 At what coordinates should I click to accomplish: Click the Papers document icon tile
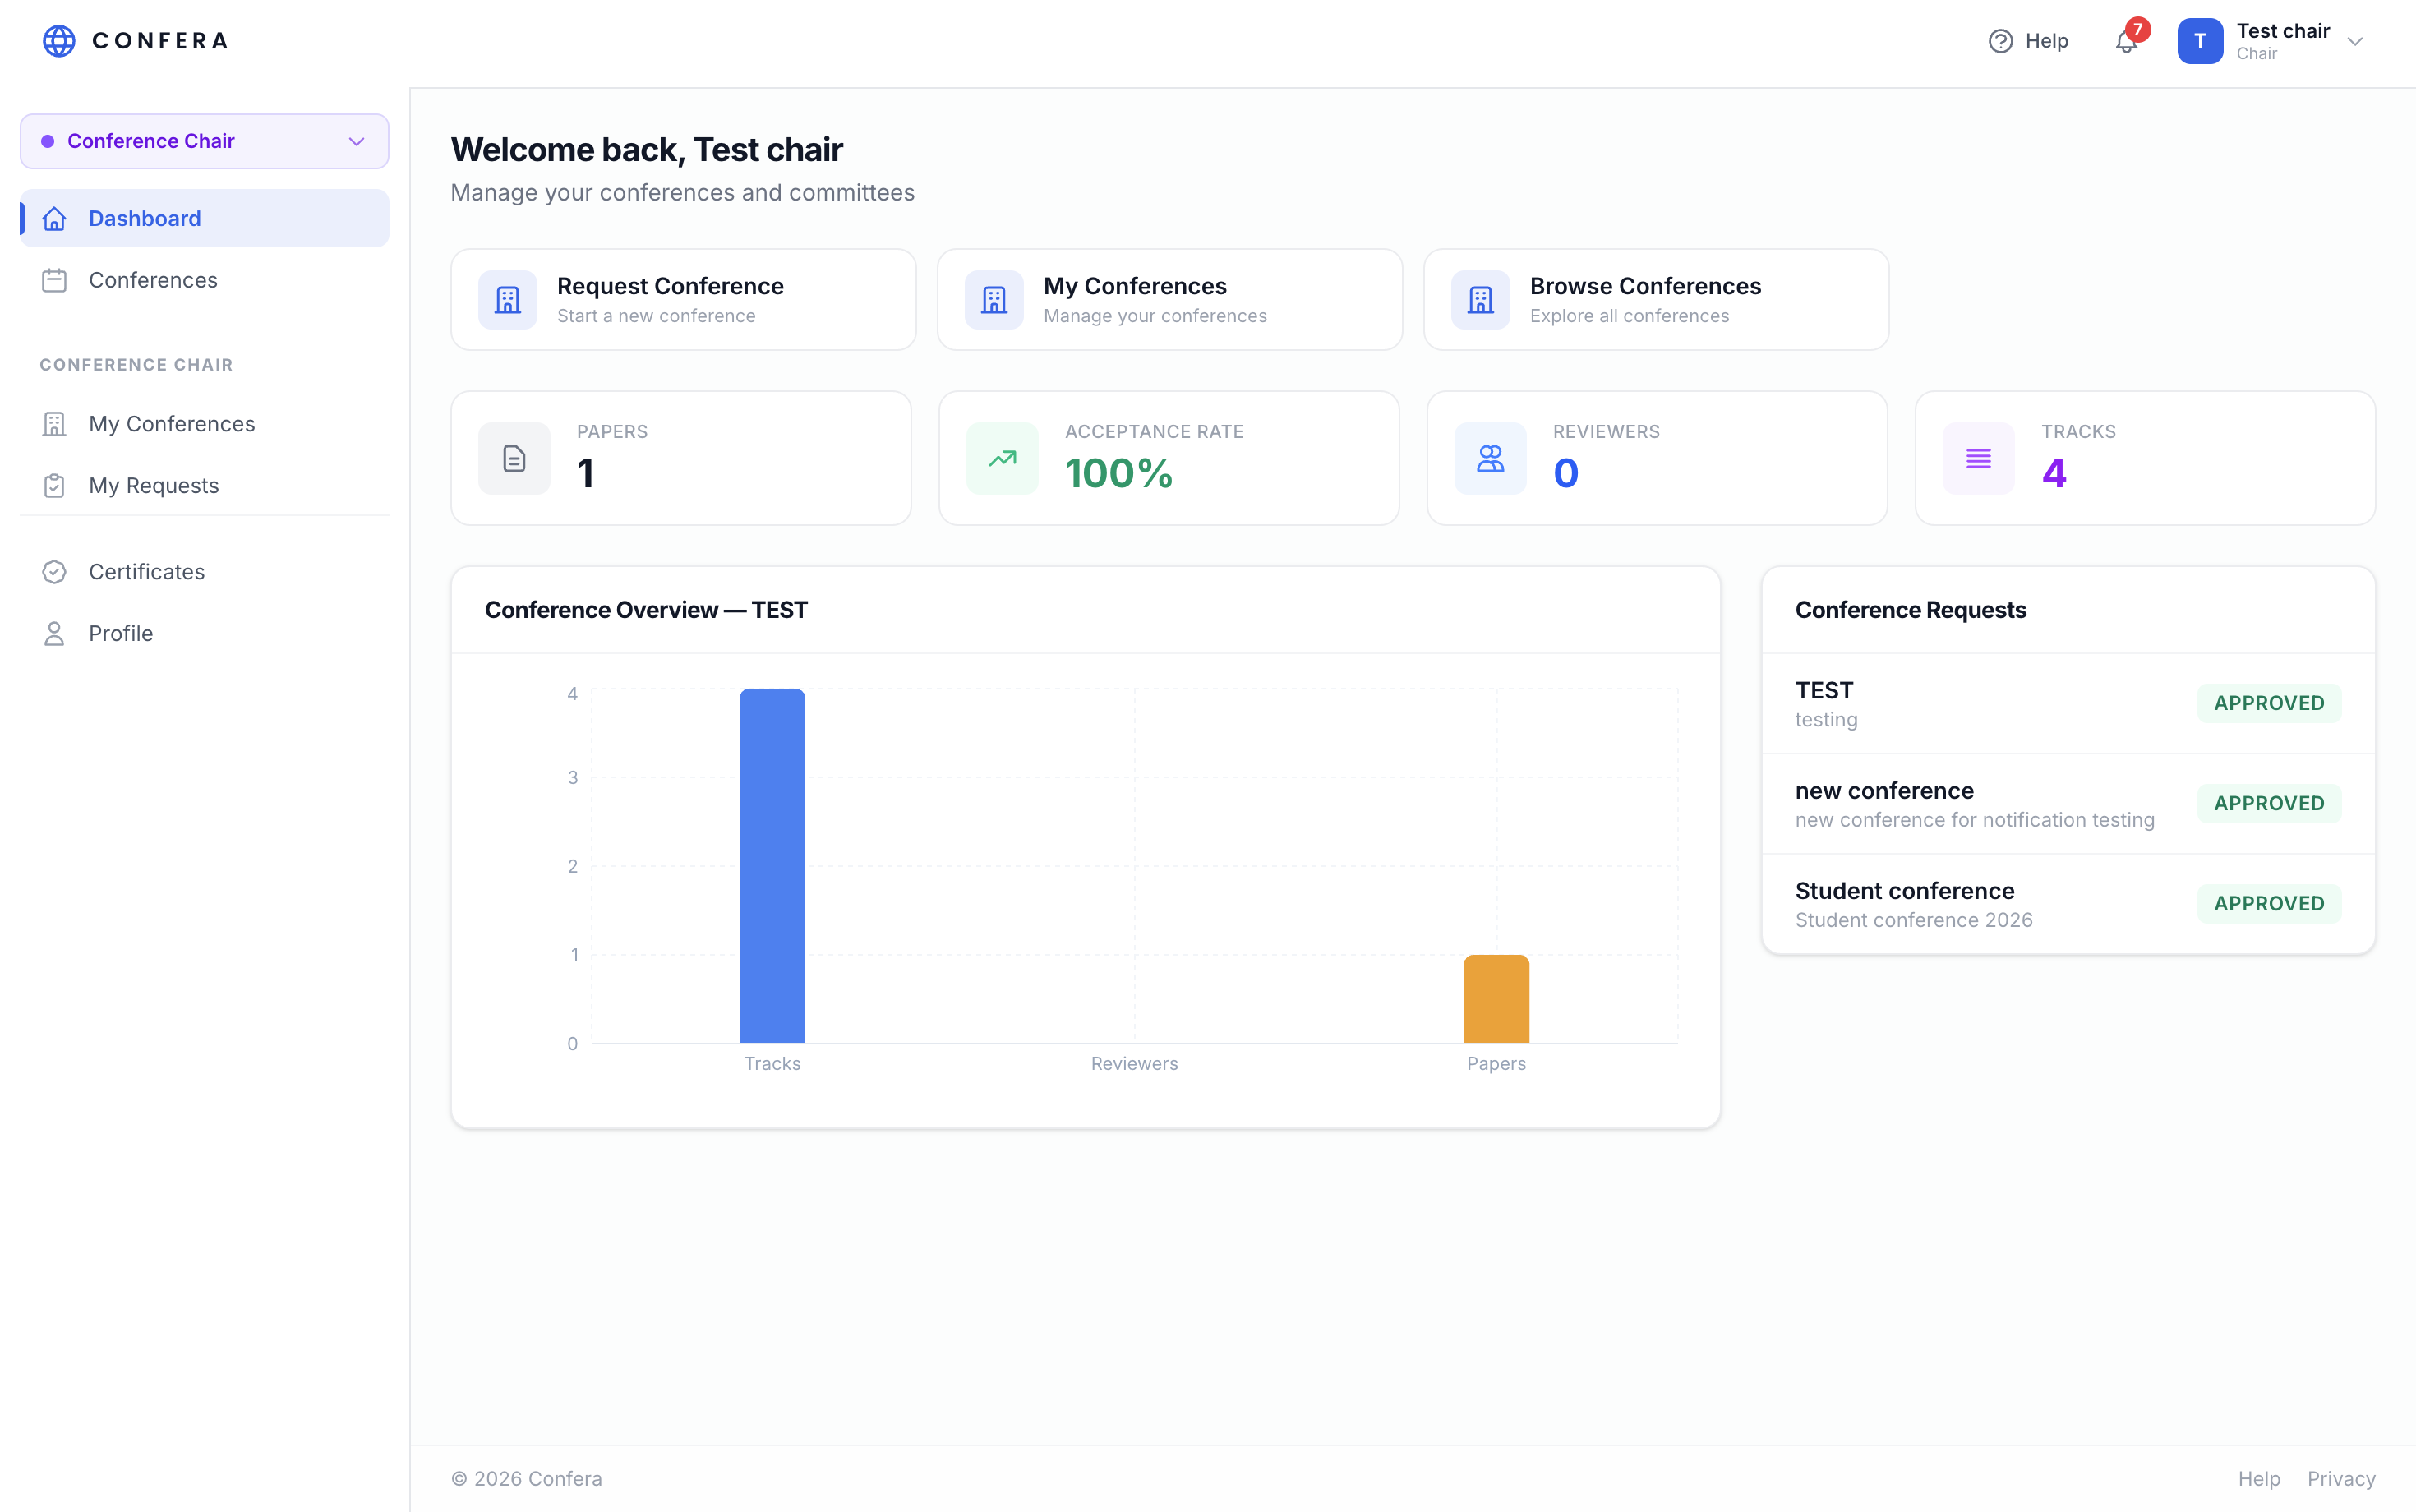[514, 458]
